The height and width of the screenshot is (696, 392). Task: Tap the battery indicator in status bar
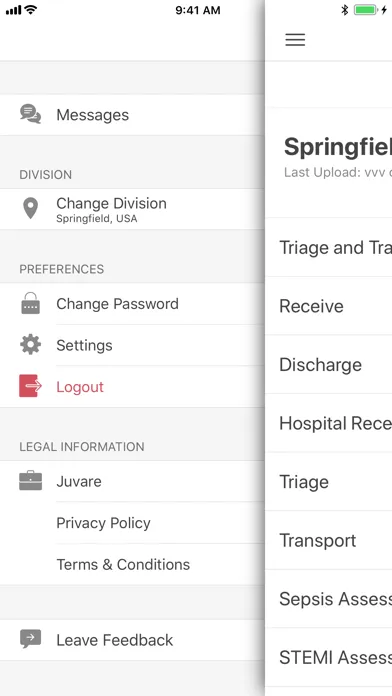tap(365, 10)
